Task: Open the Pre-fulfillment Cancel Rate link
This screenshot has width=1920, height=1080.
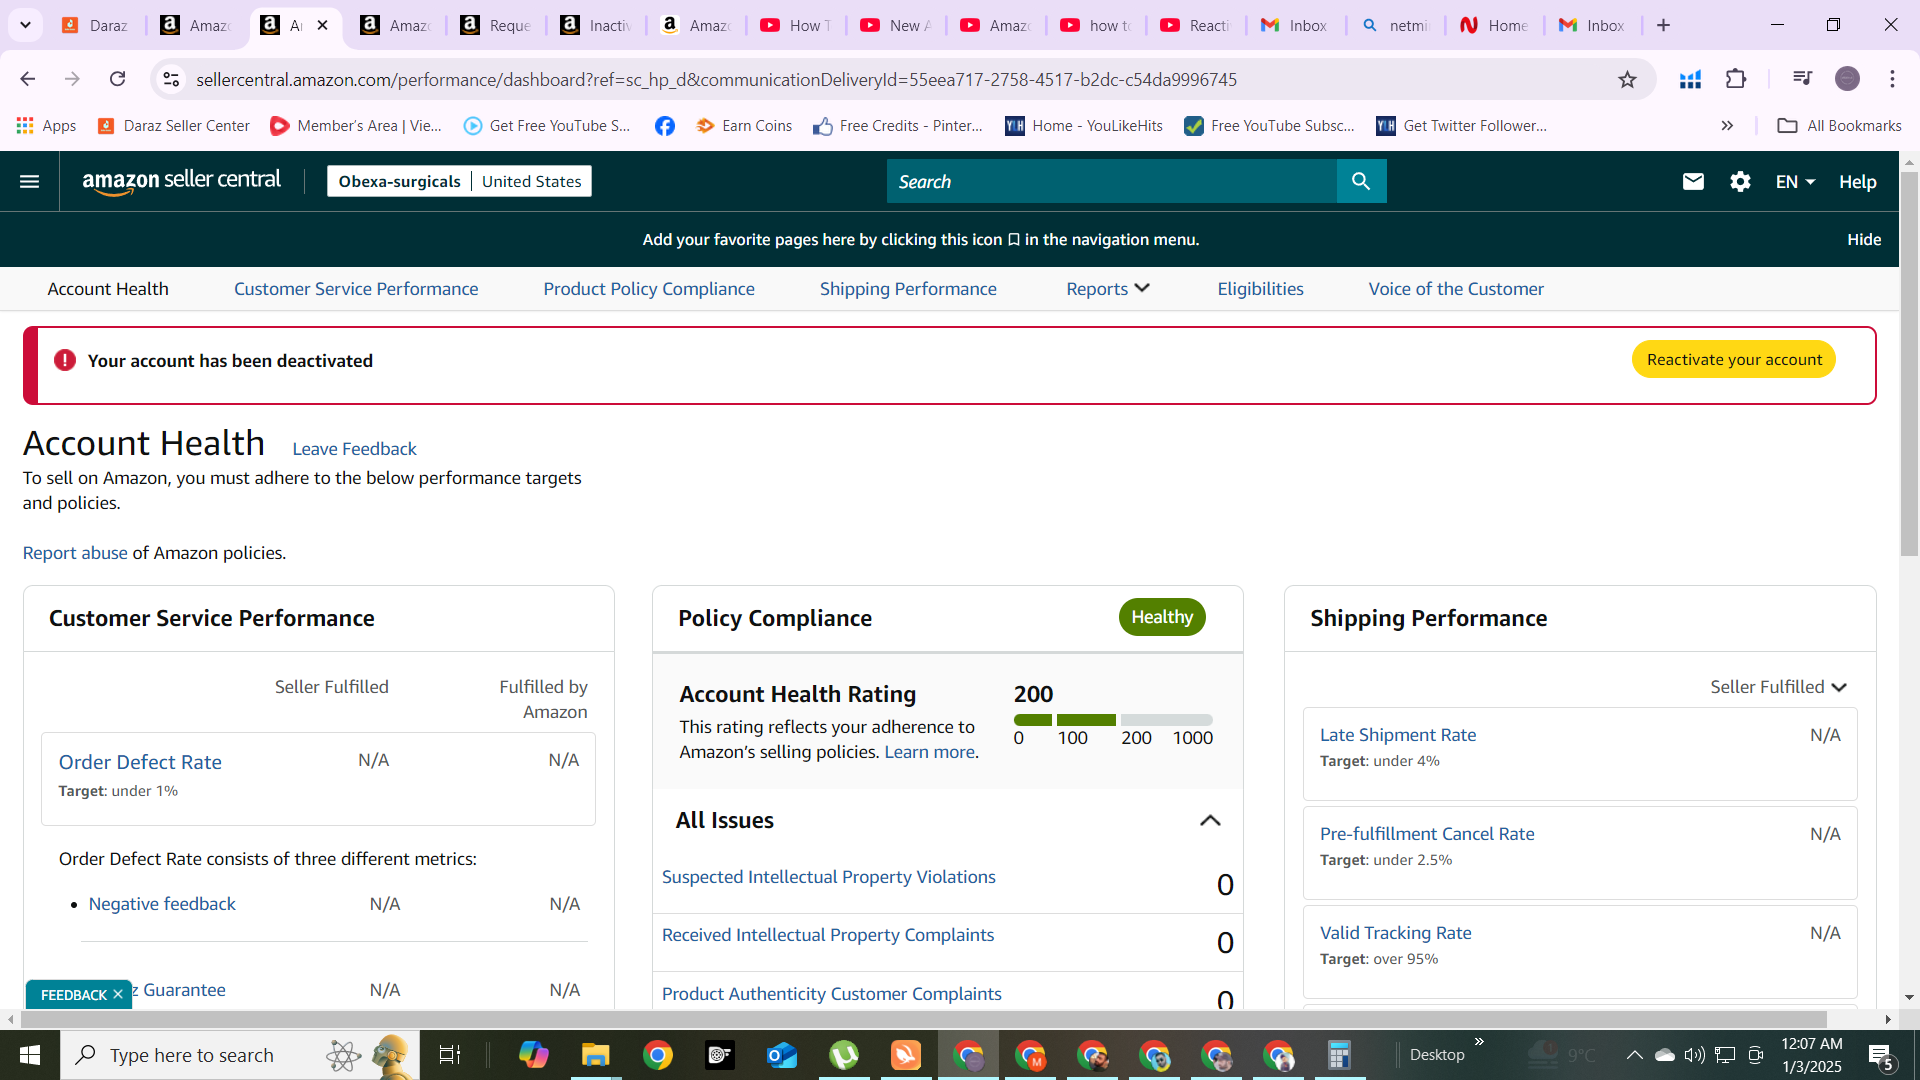Action: [1426, 834]
